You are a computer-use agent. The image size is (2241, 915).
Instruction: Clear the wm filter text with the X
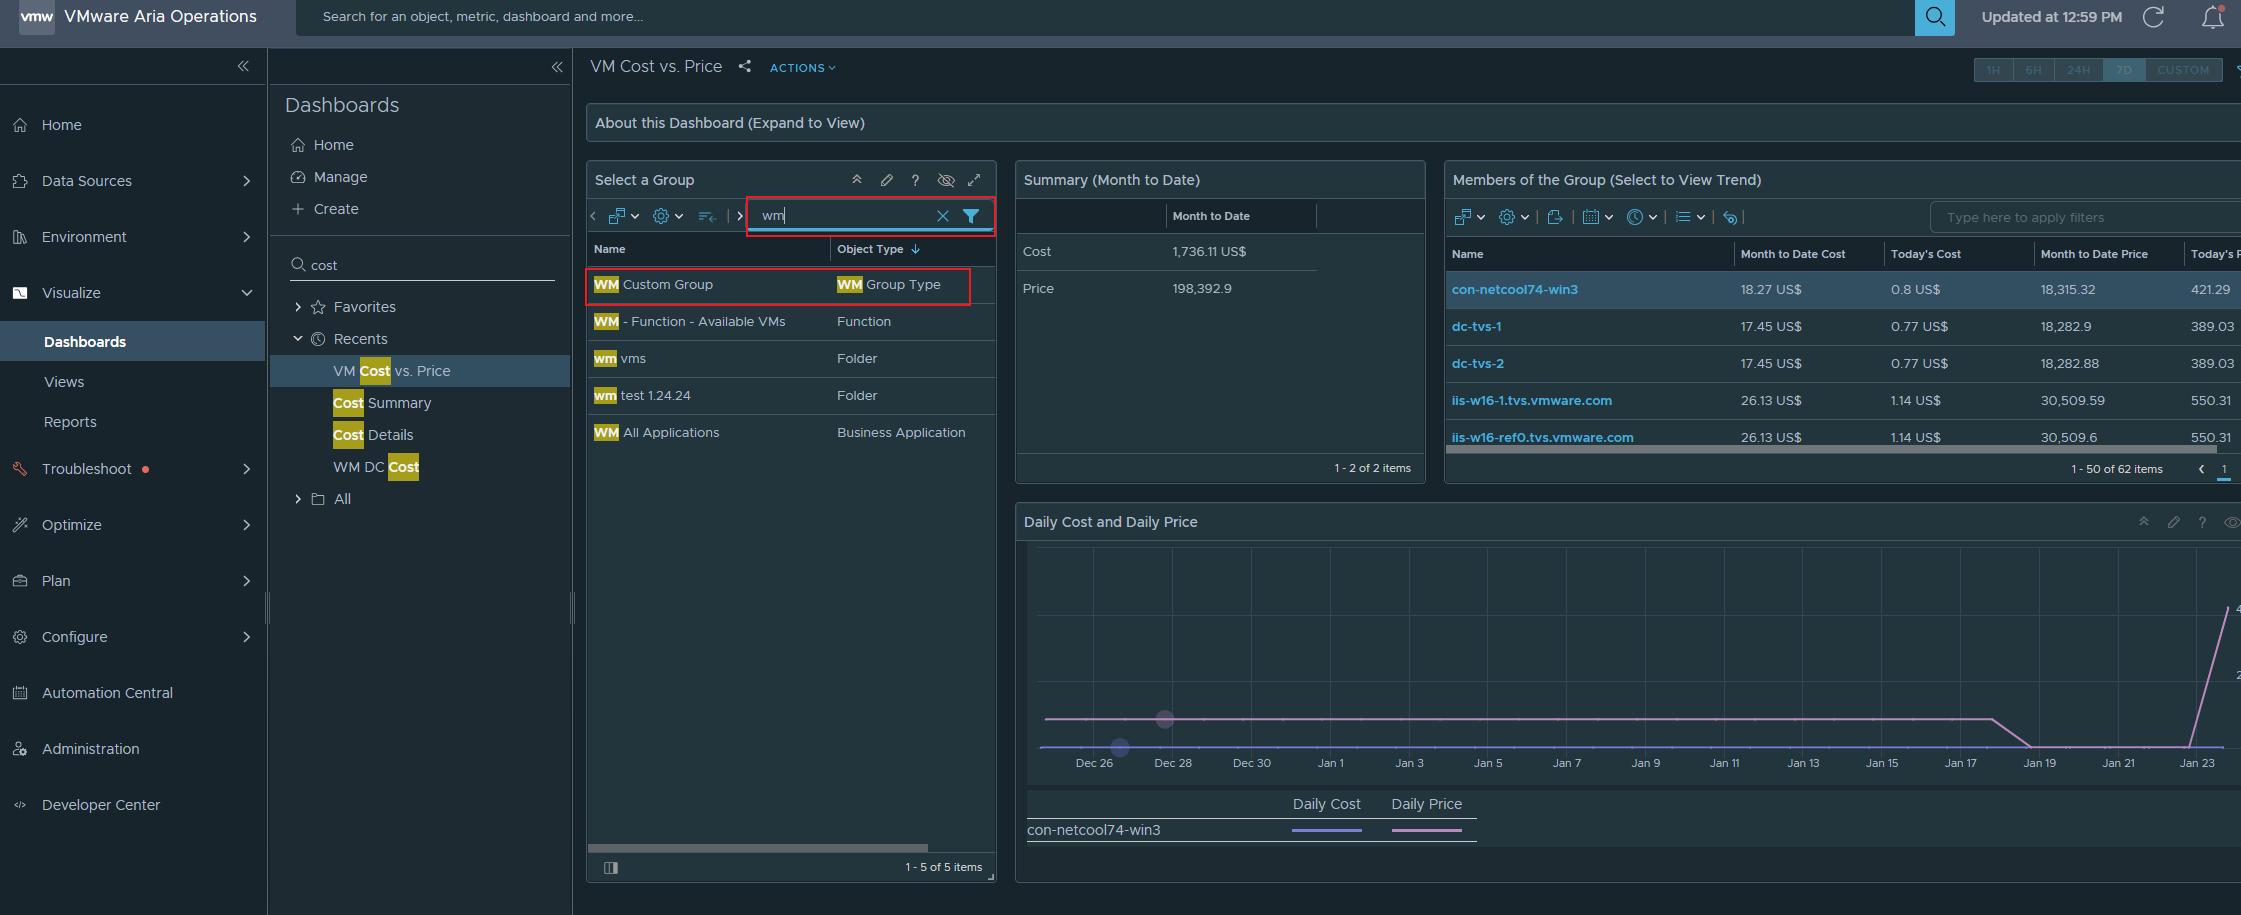coord(942,216)
